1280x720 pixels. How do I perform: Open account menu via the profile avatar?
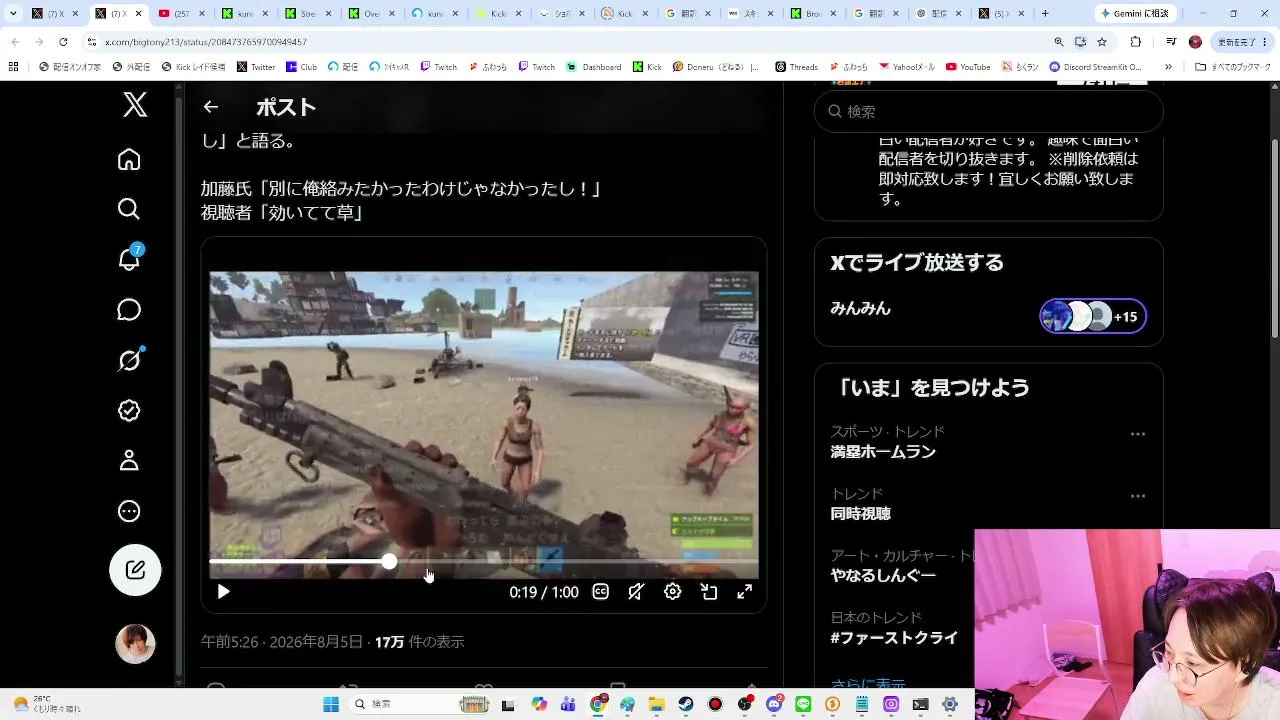pyautogui.click(x=135, y=644)
